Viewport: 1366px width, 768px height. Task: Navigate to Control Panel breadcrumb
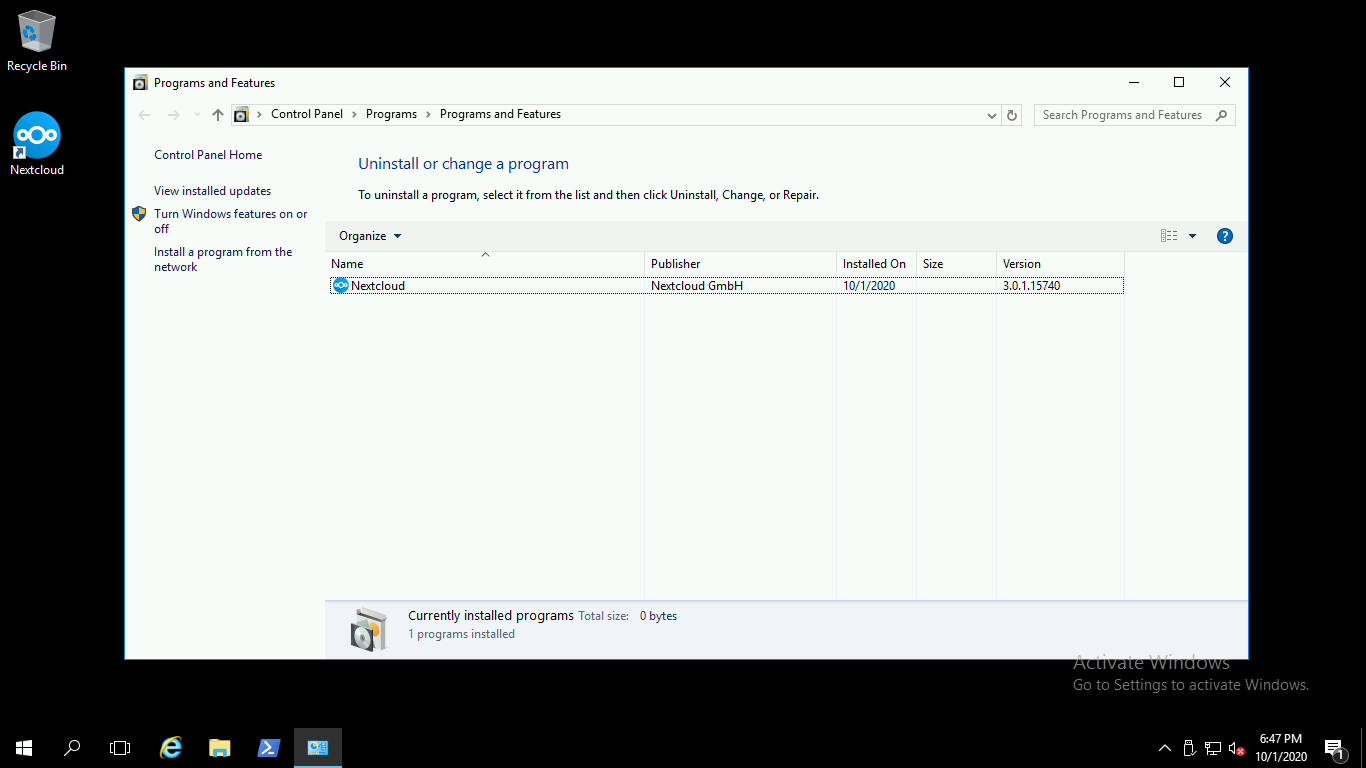tap(307, 114)
